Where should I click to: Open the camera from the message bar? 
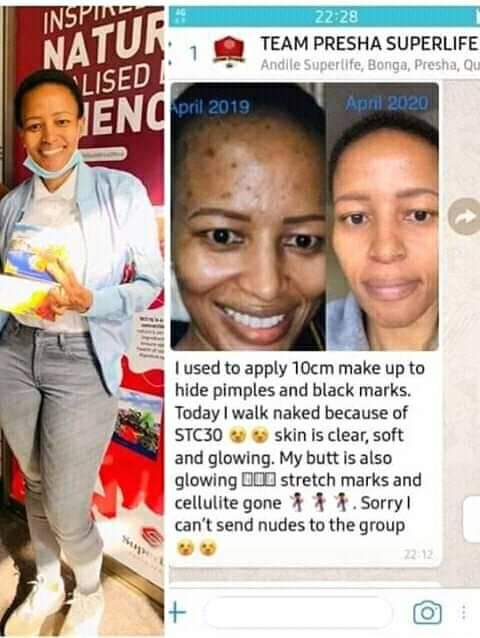(427, 612)
